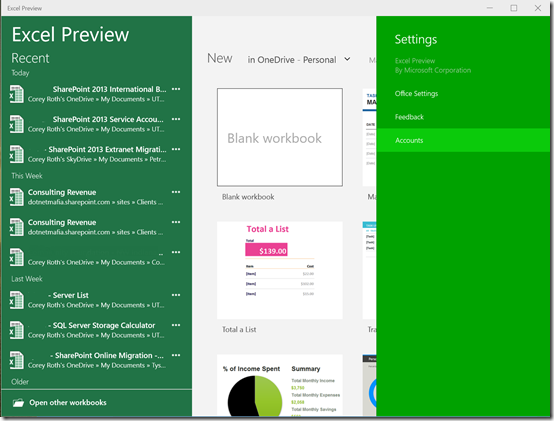Open more options for SharePoint 2013 International B...
This screenshot has height=421, width=554.
click(x=176, y=89)
